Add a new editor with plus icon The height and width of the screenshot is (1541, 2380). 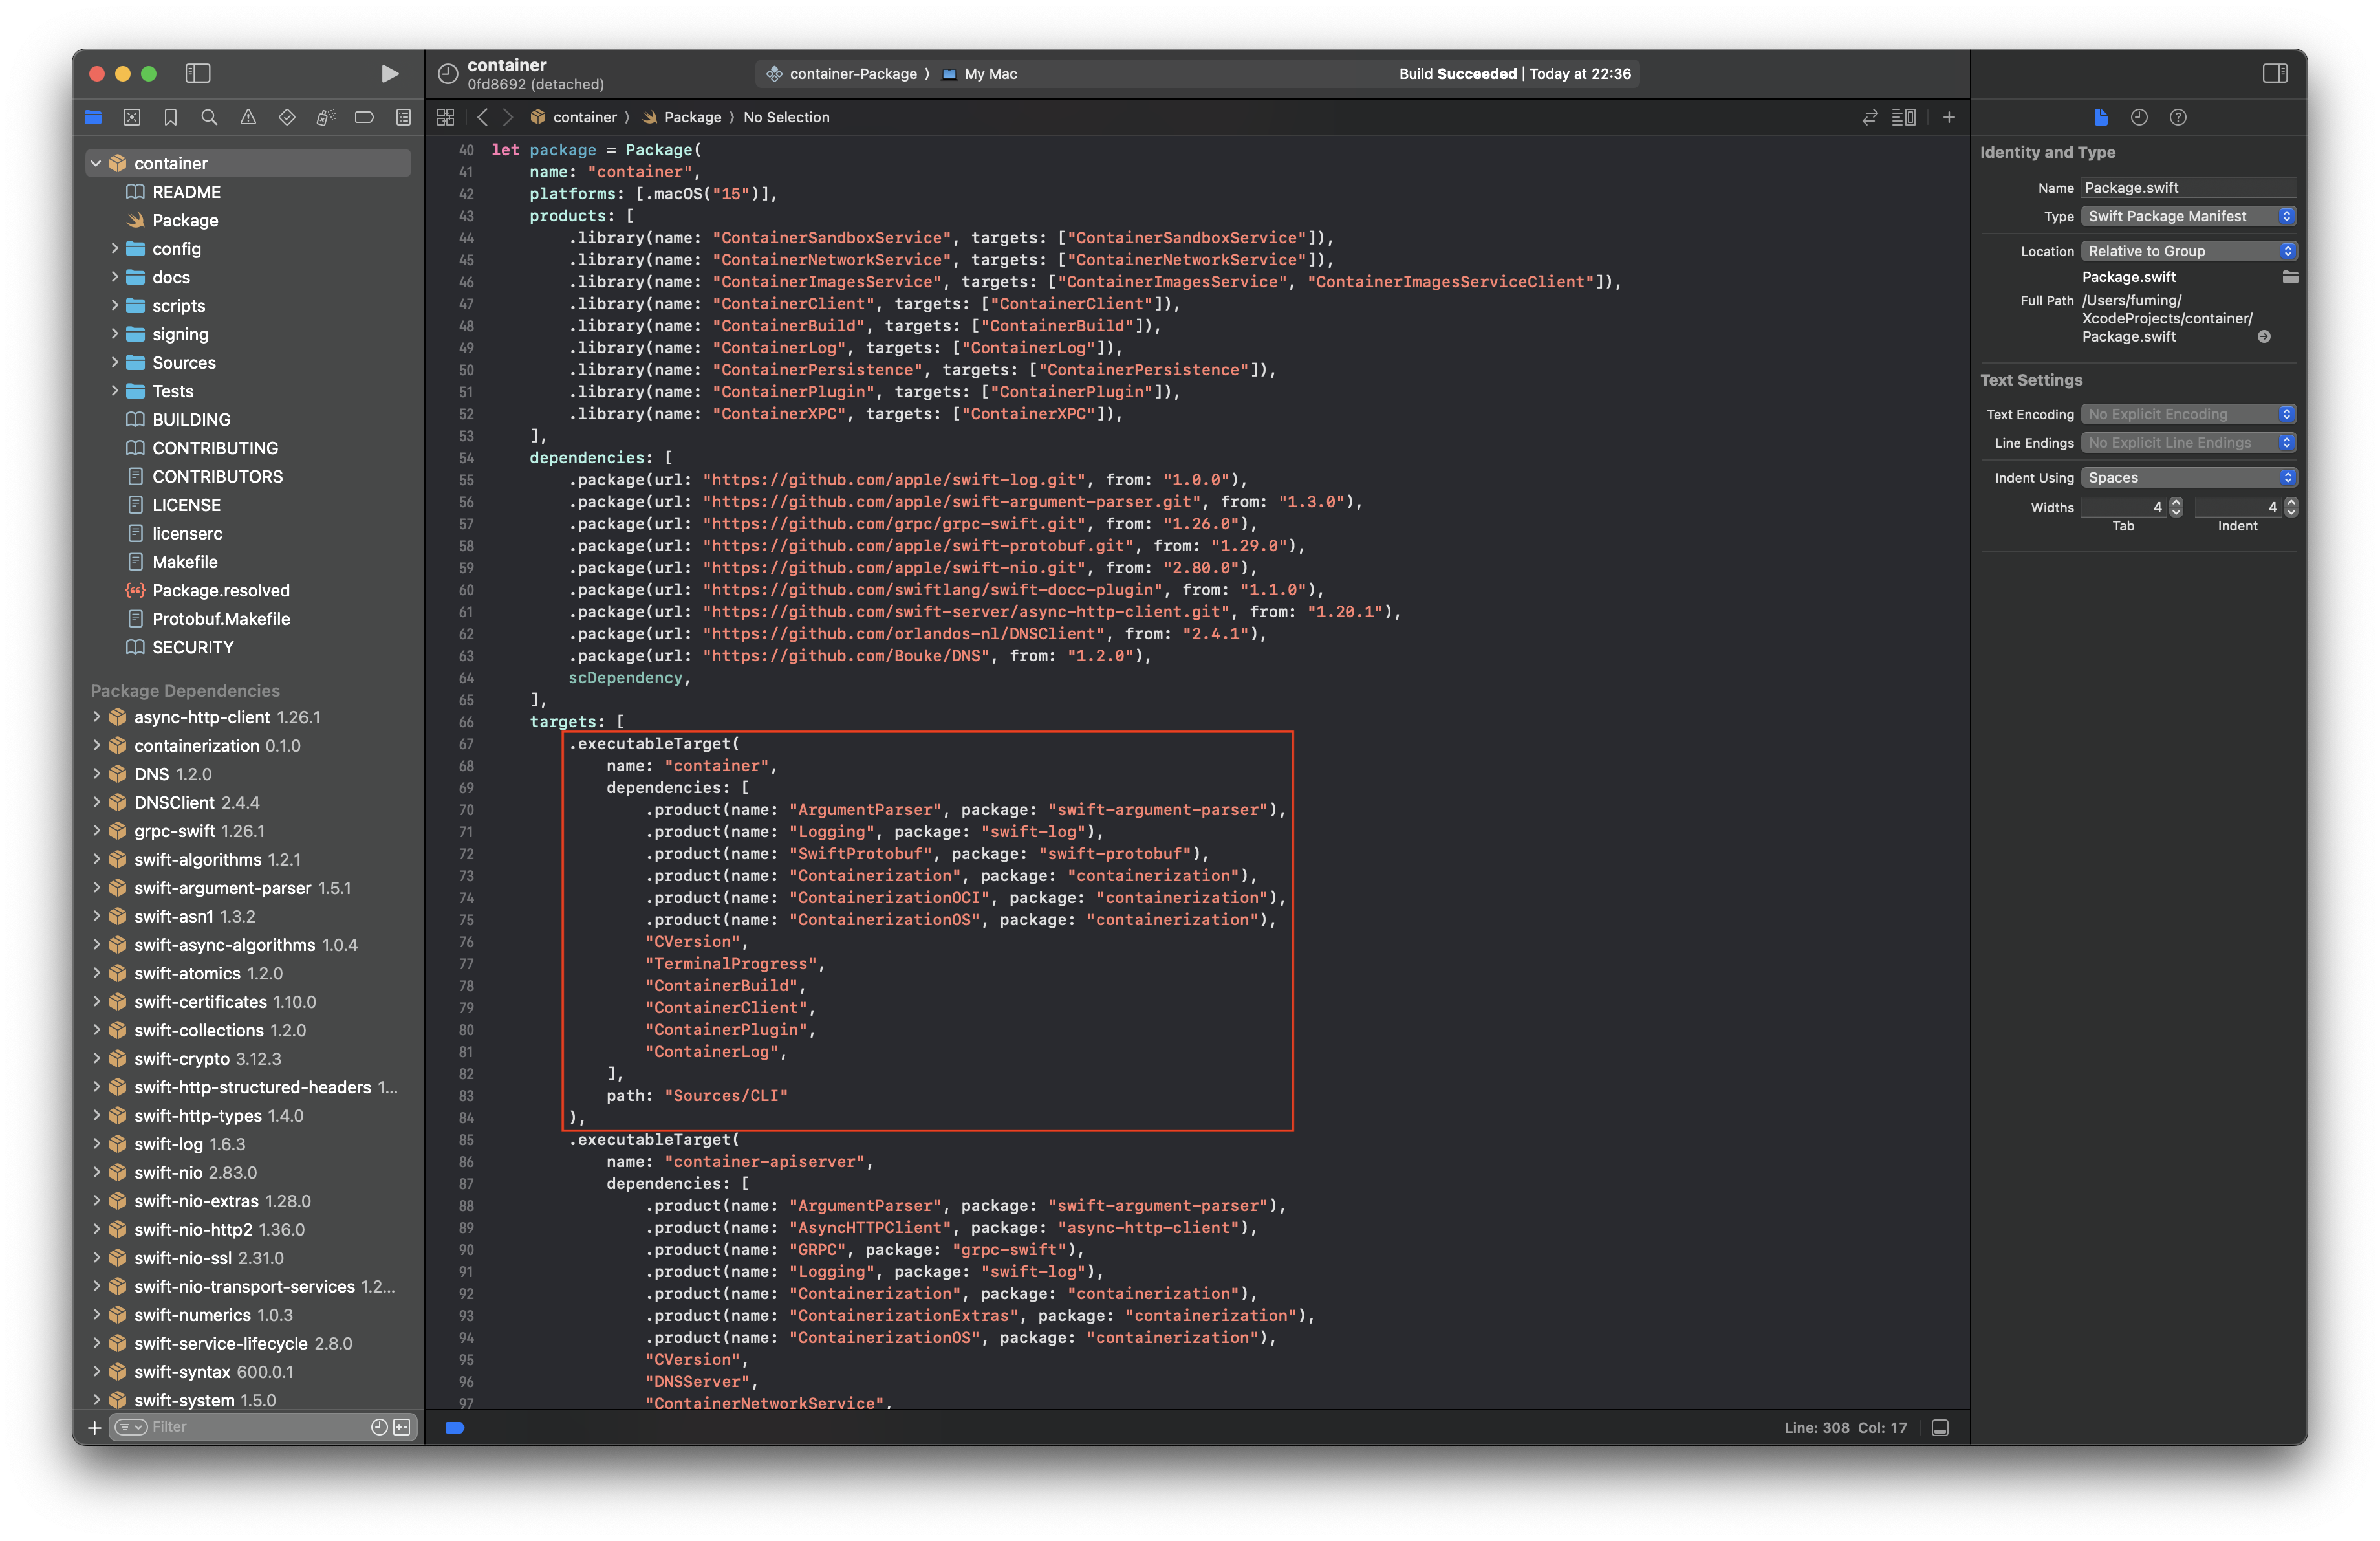1949,117
